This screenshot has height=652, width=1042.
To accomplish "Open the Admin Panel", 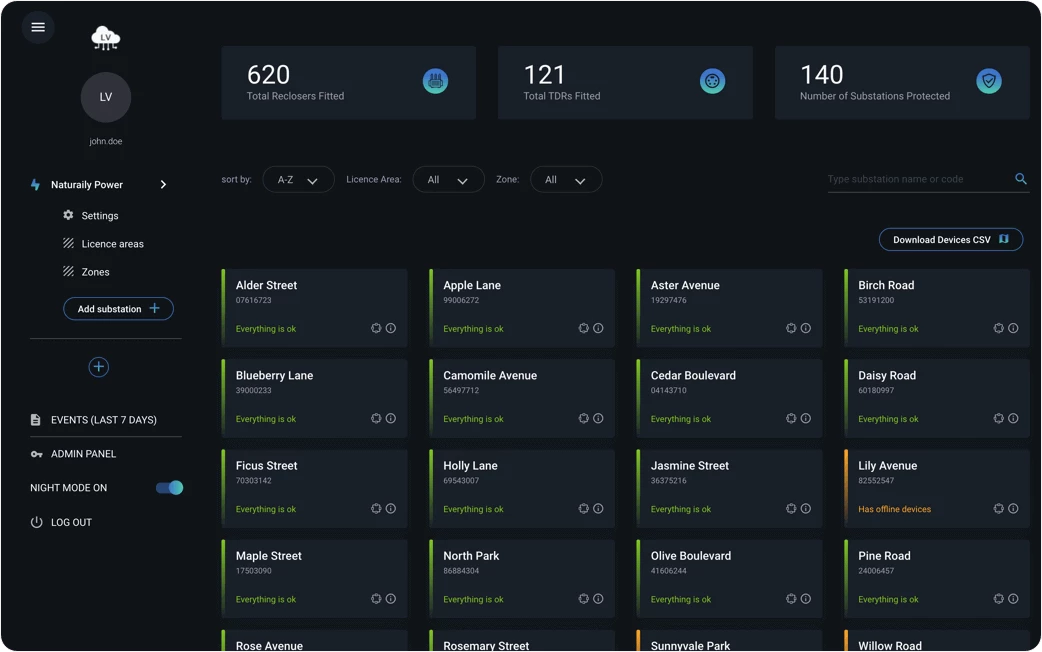I will (73, 454).
